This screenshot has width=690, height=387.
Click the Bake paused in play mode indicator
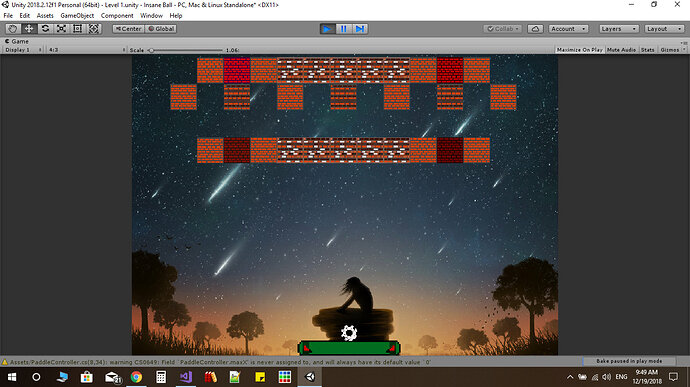click(x=629, y=361)
